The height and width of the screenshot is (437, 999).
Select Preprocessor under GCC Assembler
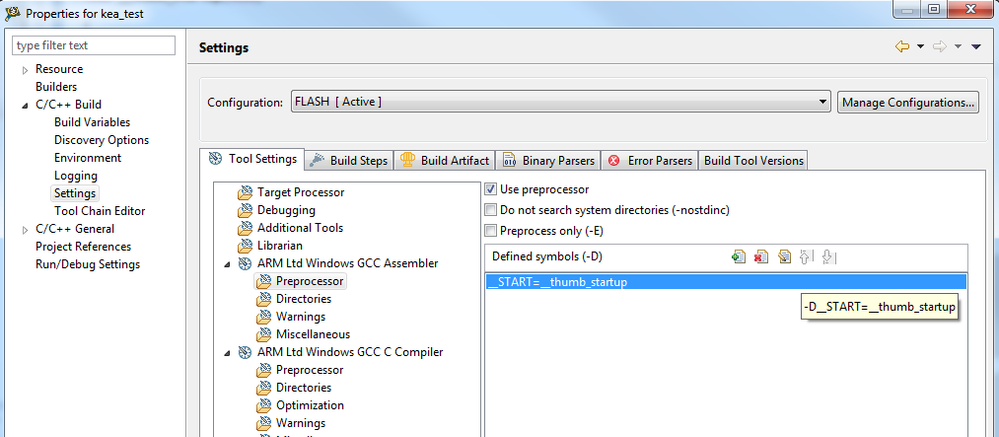click(x=309, y=281)
